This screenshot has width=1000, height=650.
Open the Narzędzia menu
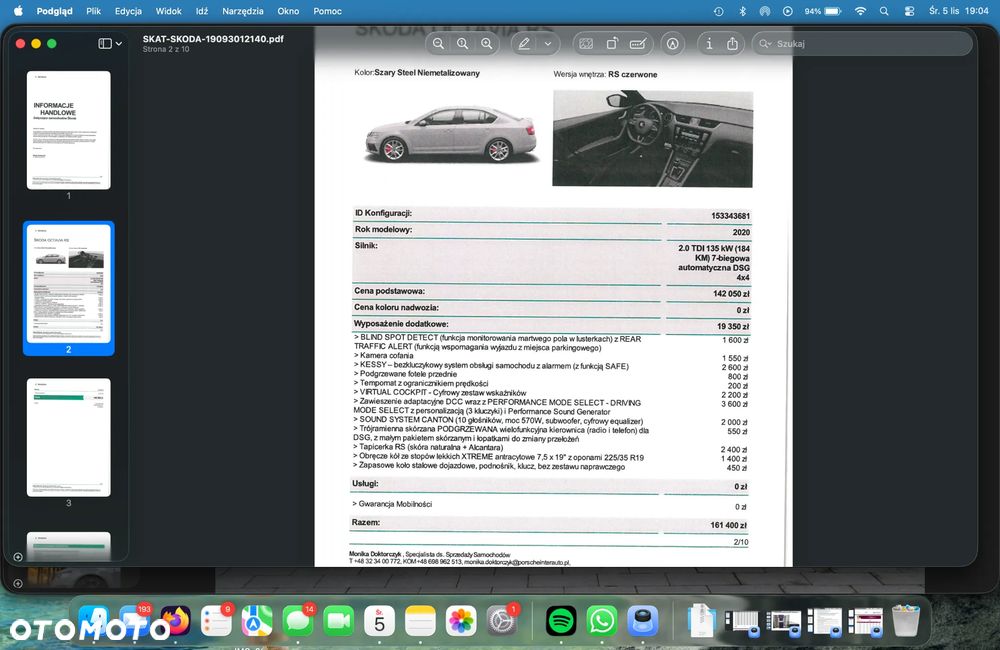tap(242, 11)
